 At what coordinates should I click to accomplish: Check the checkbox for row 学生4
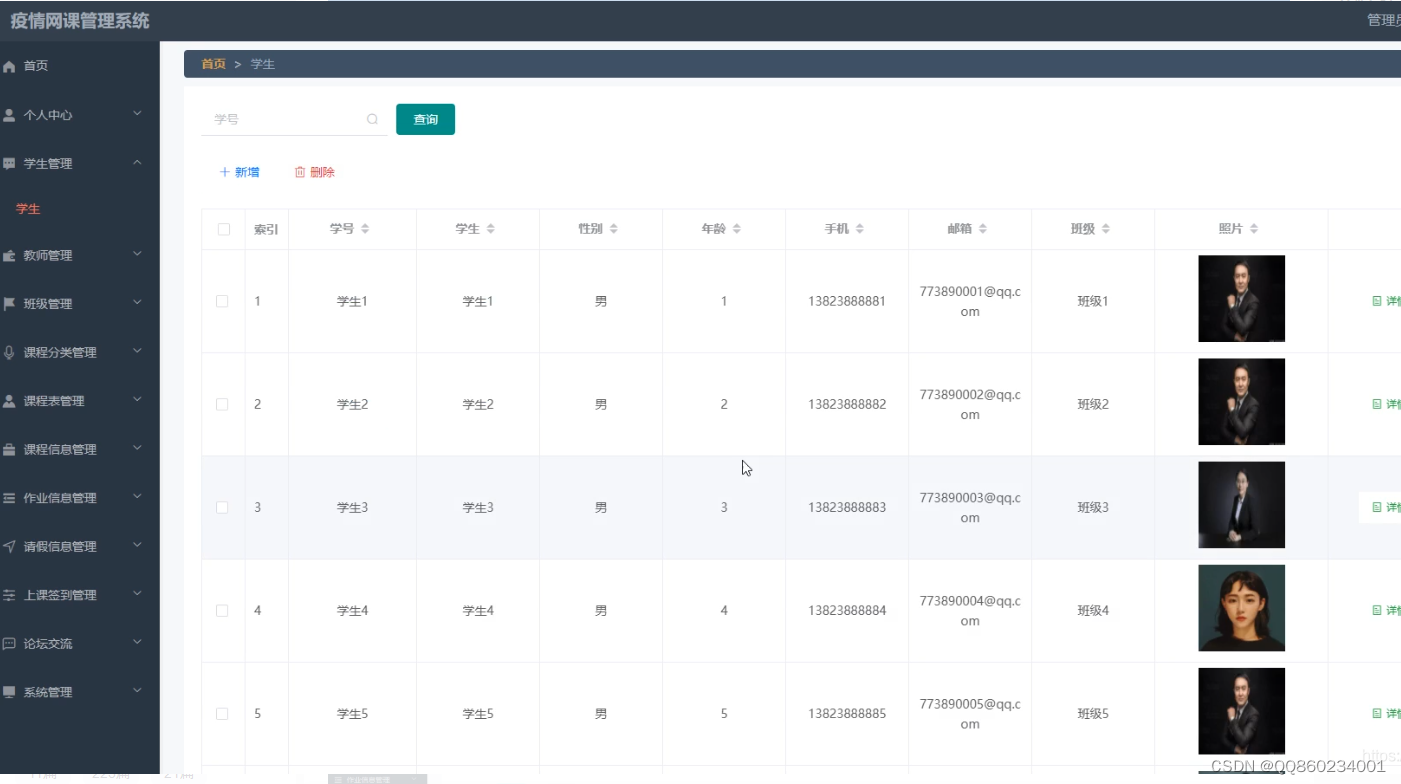[x=222, y=610]
